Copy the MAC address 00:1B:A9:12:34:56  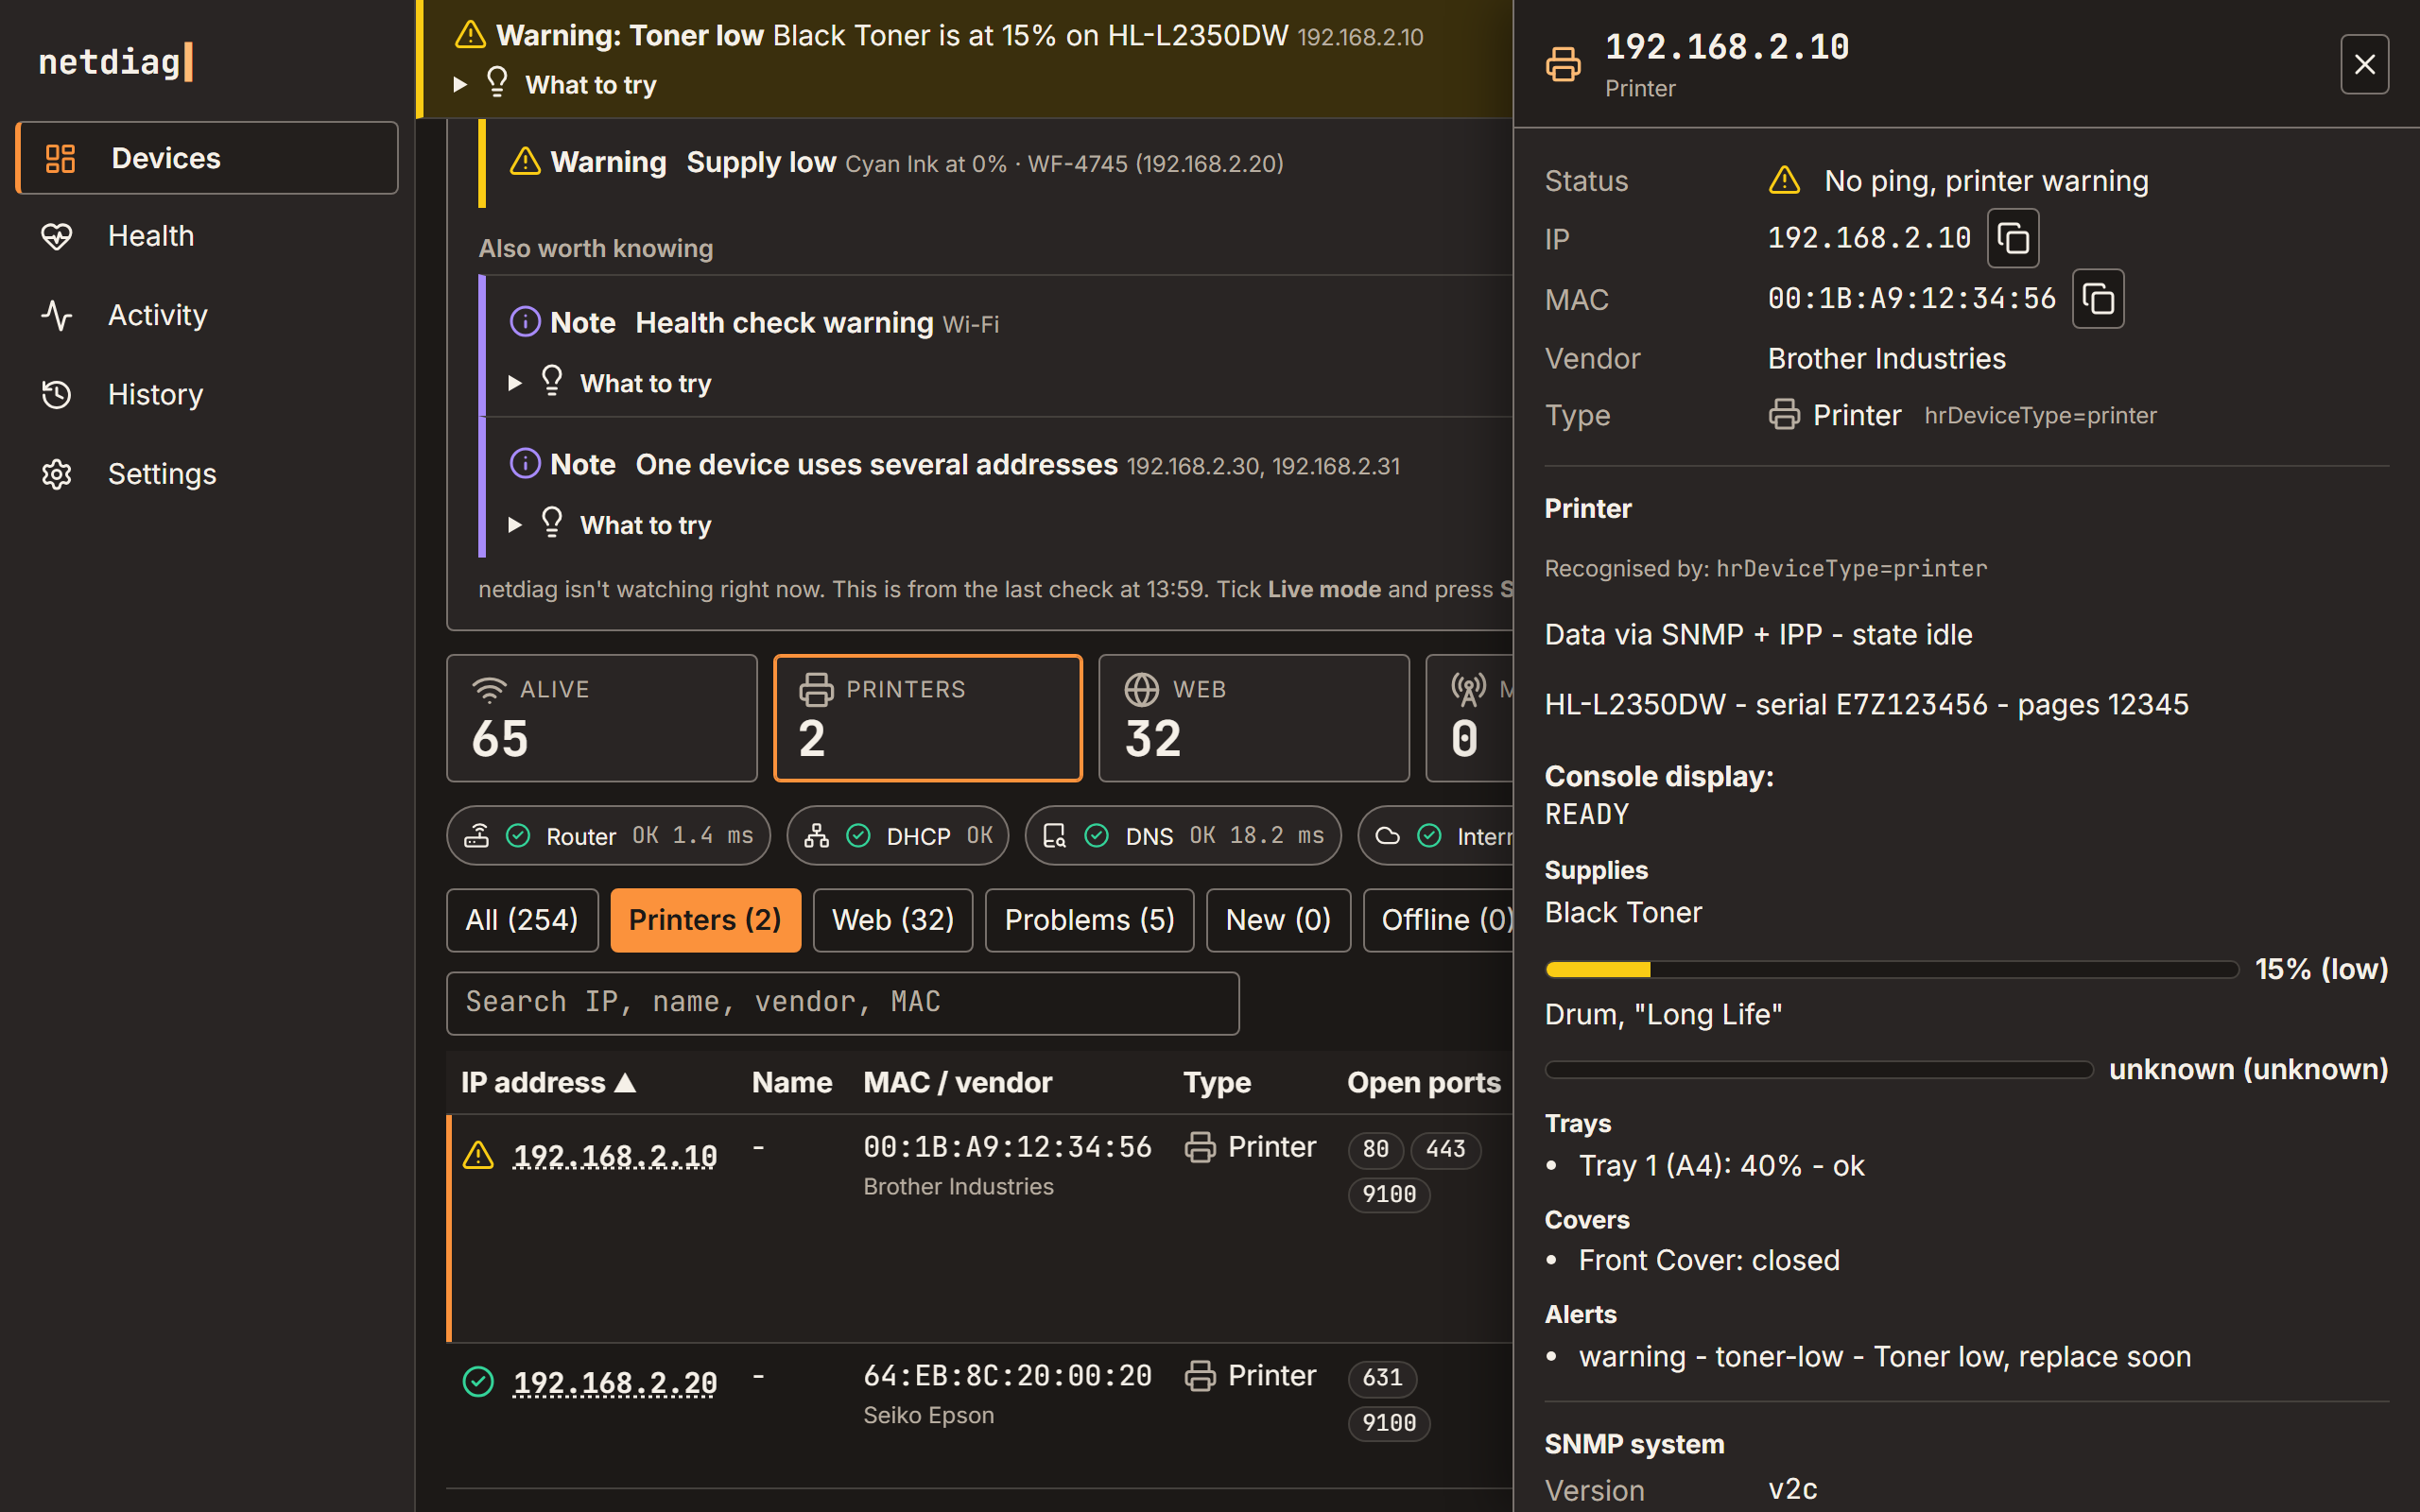click(x=2097, y=298)
